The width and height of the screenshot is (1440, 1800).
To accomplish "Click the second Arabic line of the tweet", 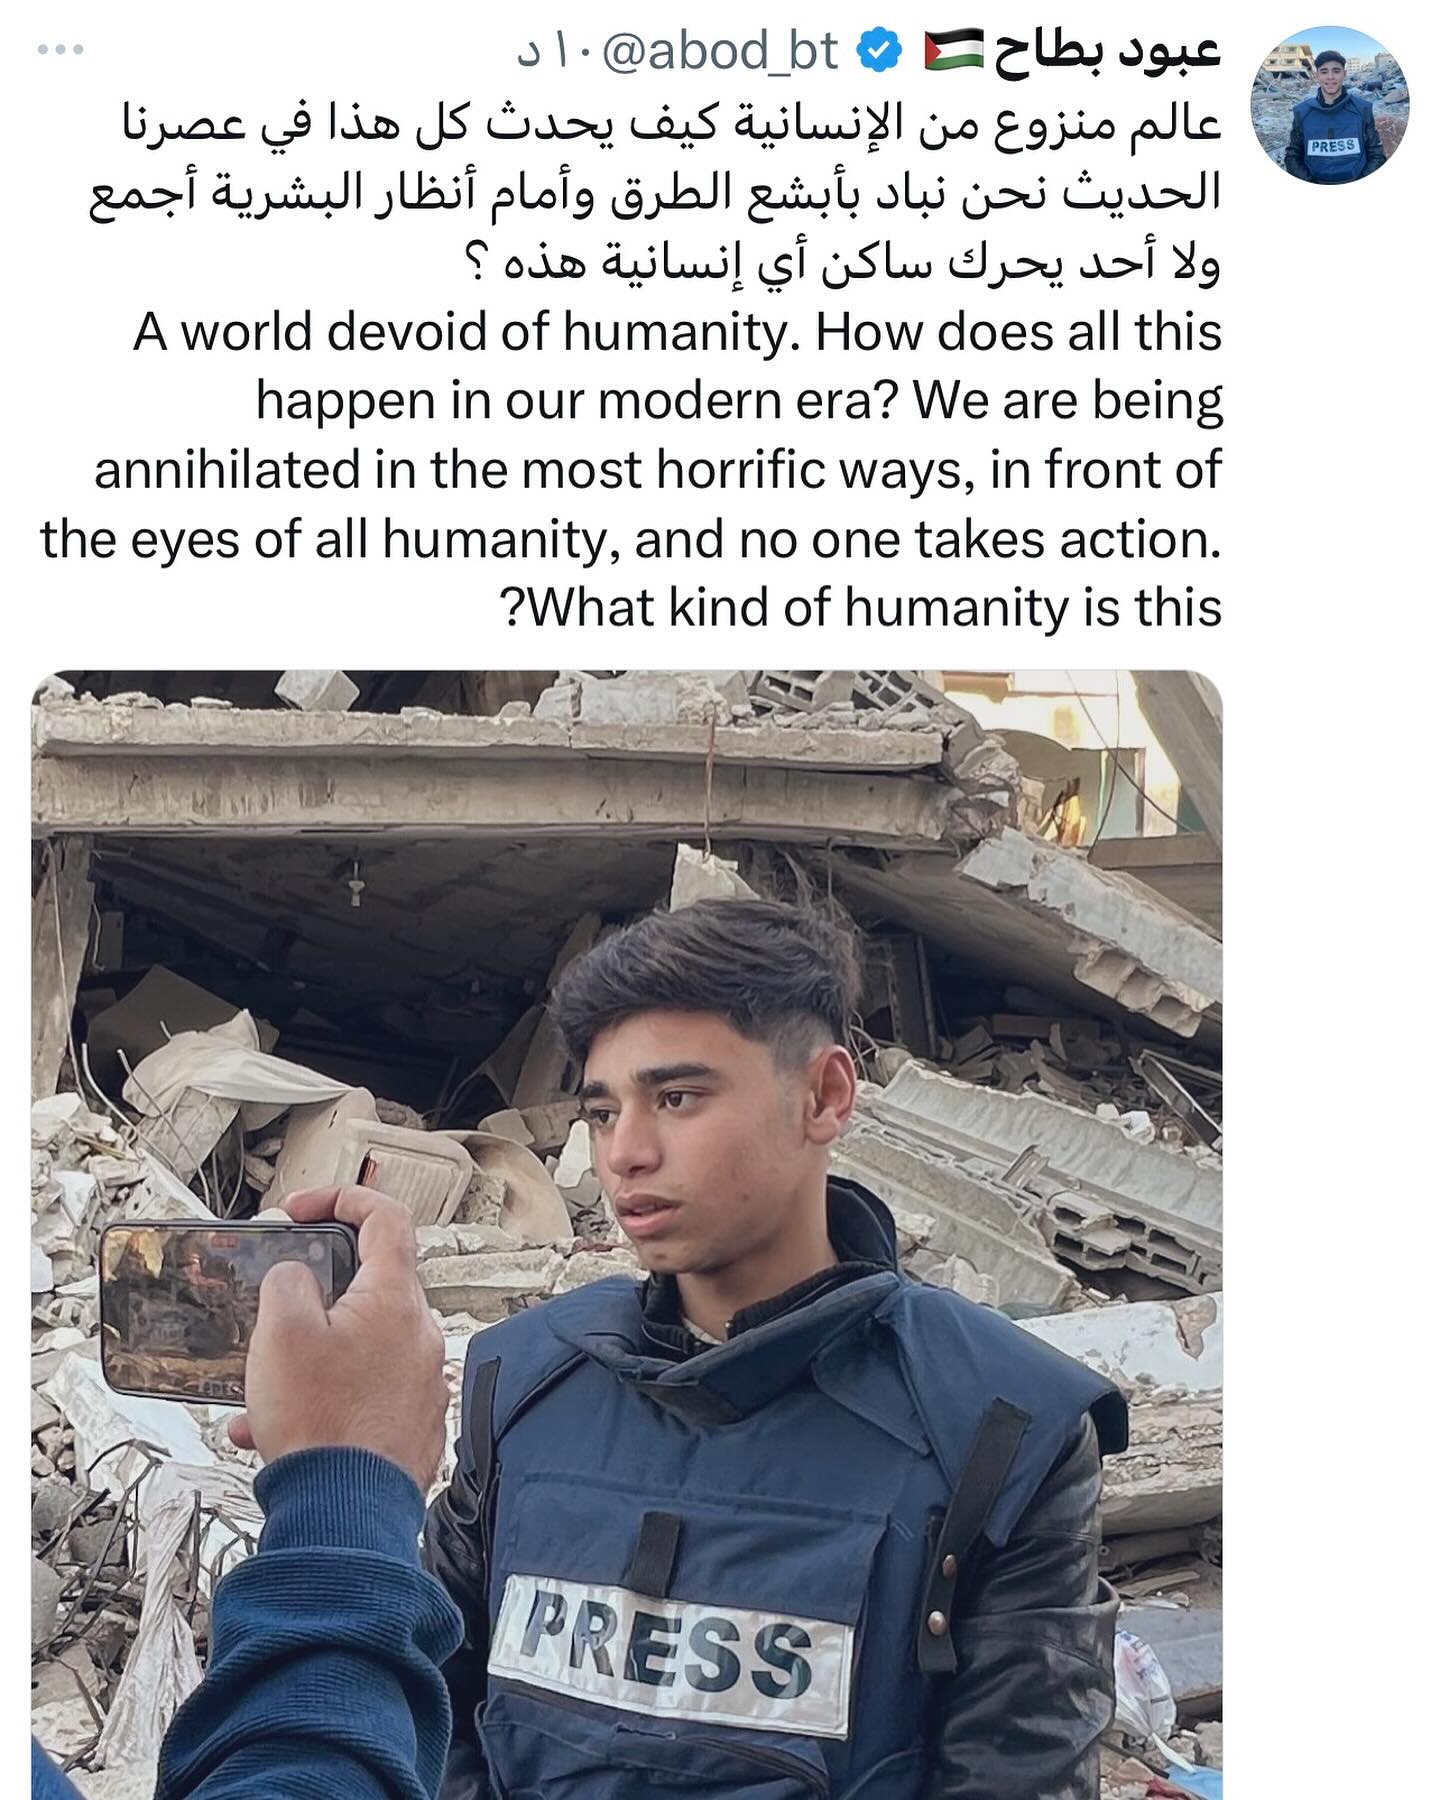I will click(x=656, y=194).
